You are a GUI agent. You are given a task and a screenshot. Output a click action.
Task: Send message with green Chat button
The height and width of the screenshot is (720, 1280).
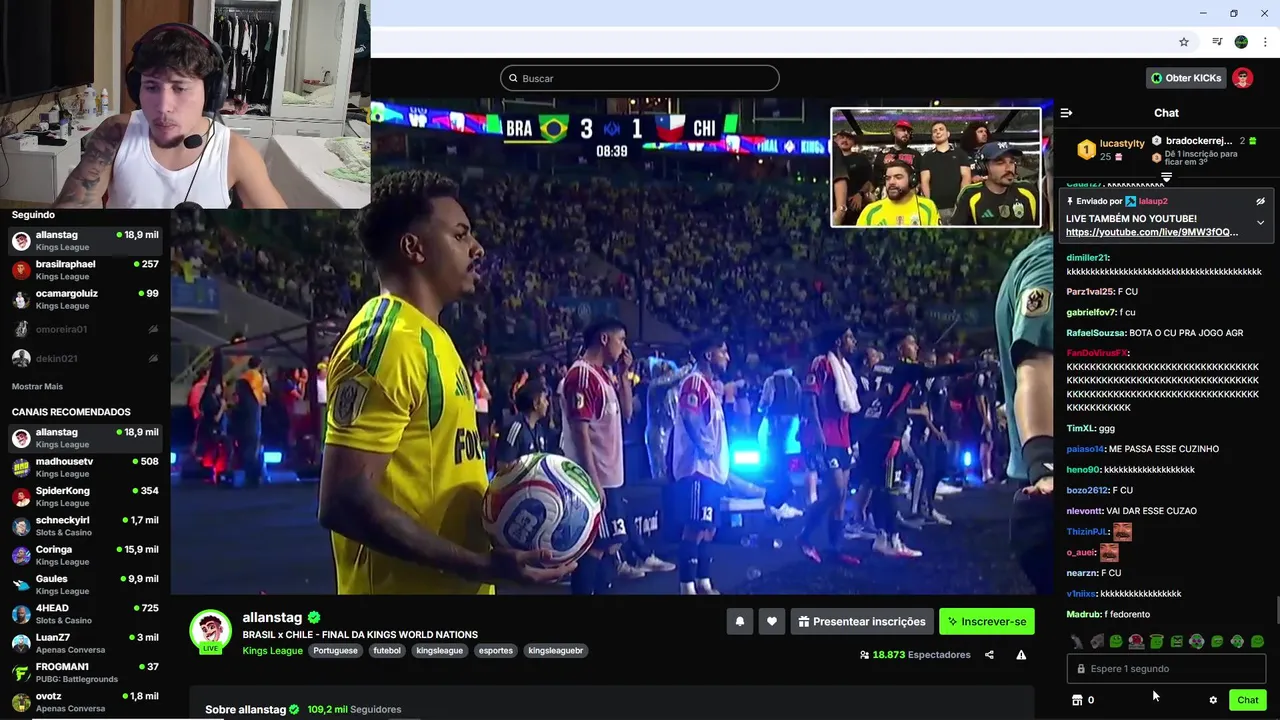coord(1248,700)
